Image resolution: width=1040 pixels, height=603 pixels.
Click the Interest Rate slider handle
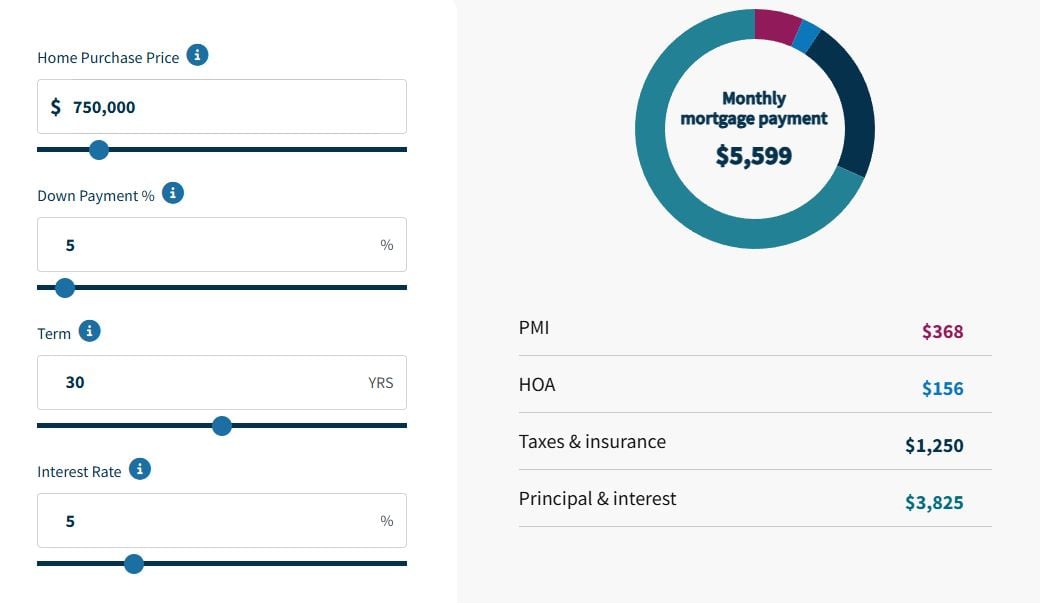[134, 564]
